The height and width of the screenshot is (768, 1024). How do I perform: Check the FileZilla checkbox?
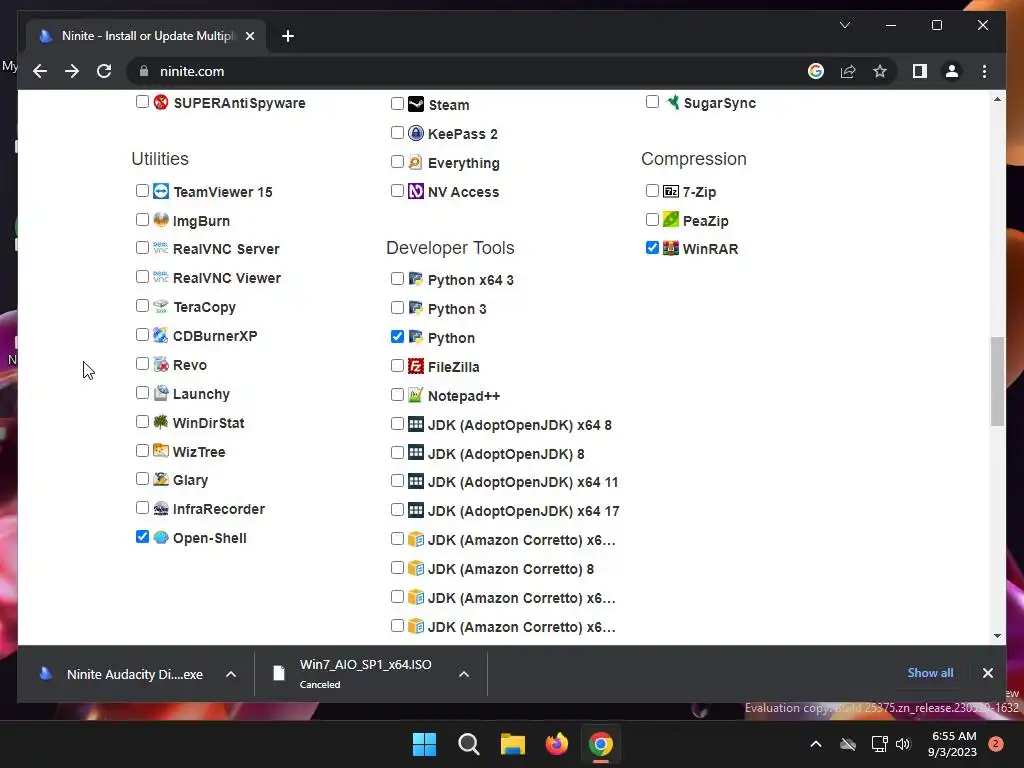click(397, 366)
